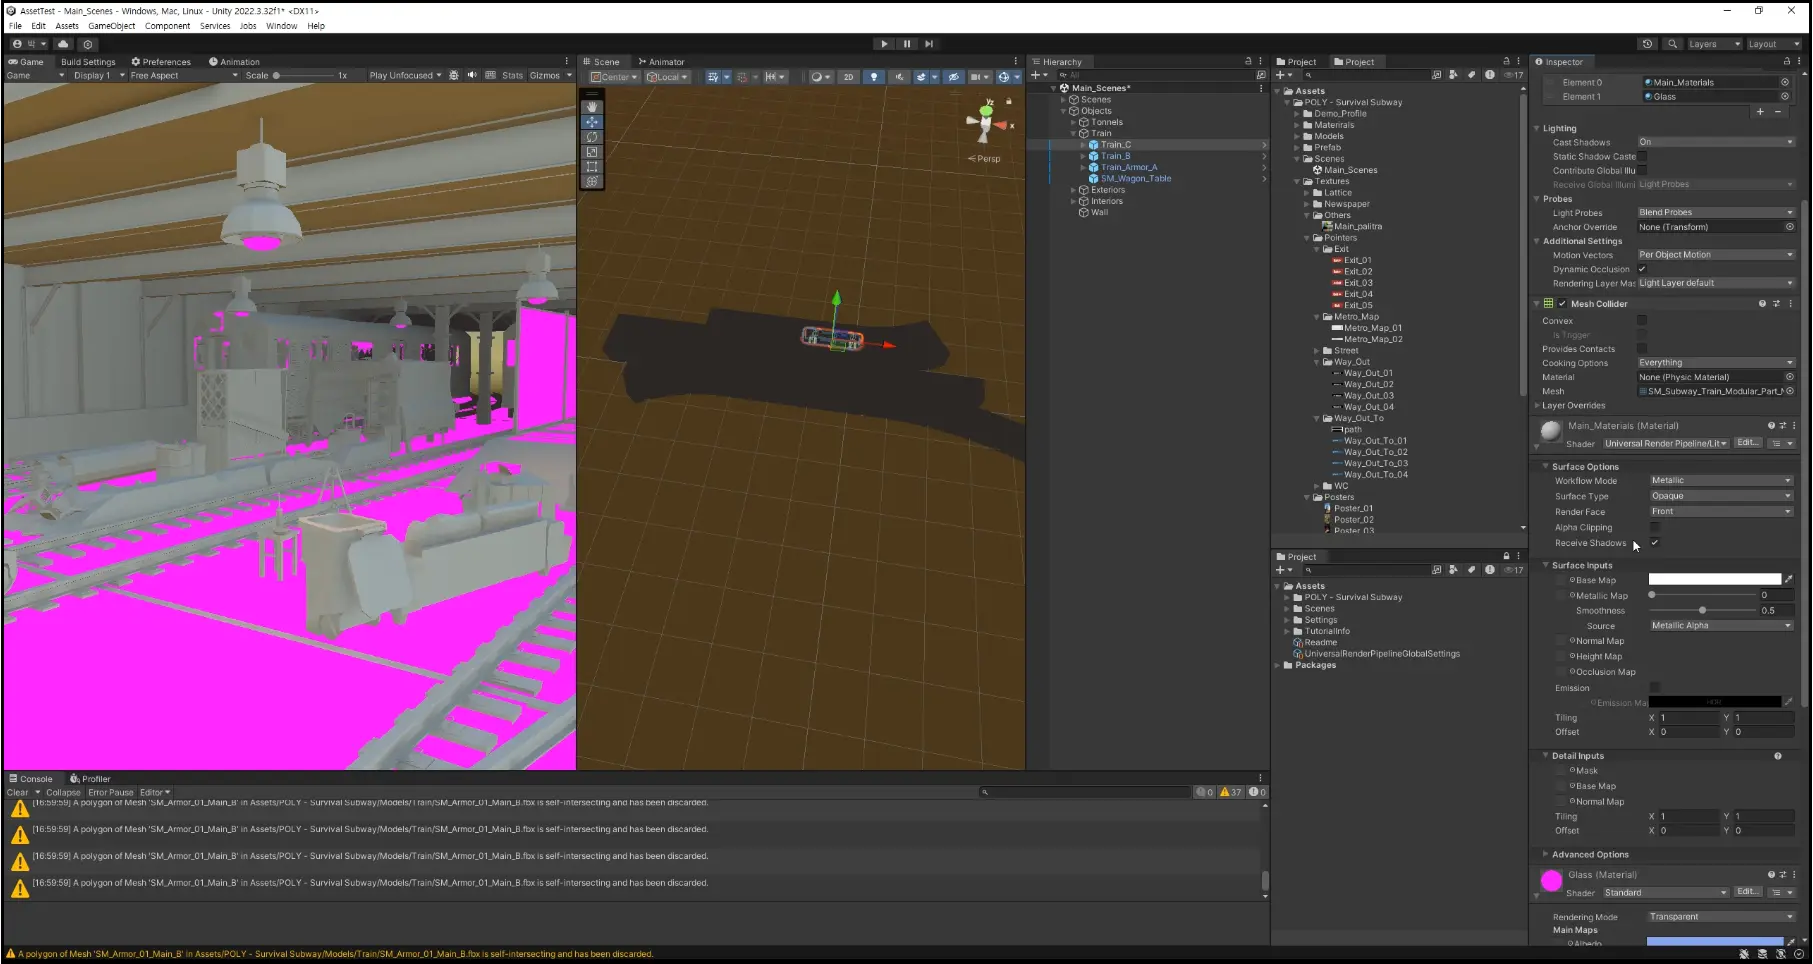Open the Component menu
Image resolution: width=1813 pixels, height=964 pixels.
167,26
